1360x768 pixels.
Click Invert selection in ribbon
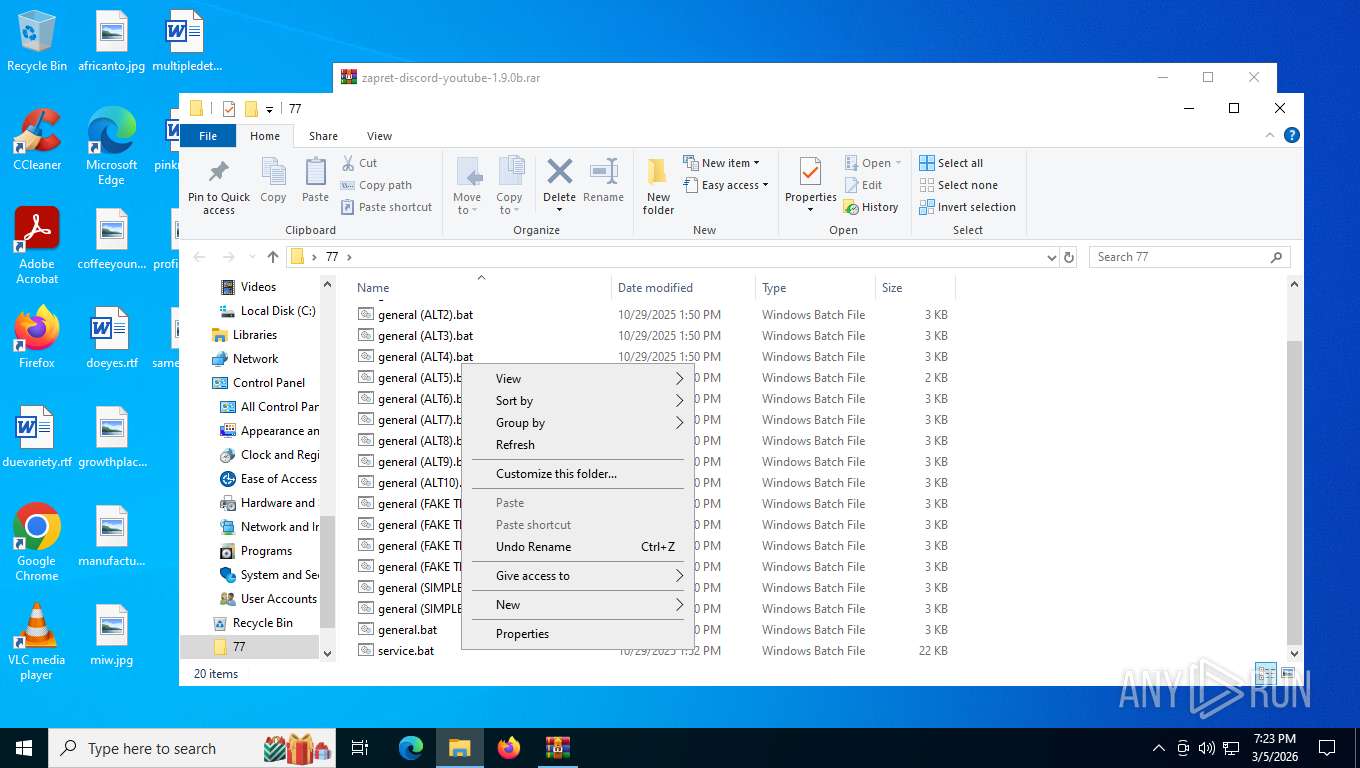pos(967,207)
